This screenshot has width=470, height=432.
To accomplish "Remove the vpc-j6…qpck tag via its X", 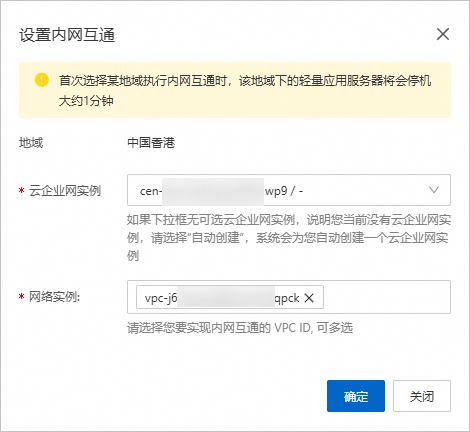I will pos(309,298).
